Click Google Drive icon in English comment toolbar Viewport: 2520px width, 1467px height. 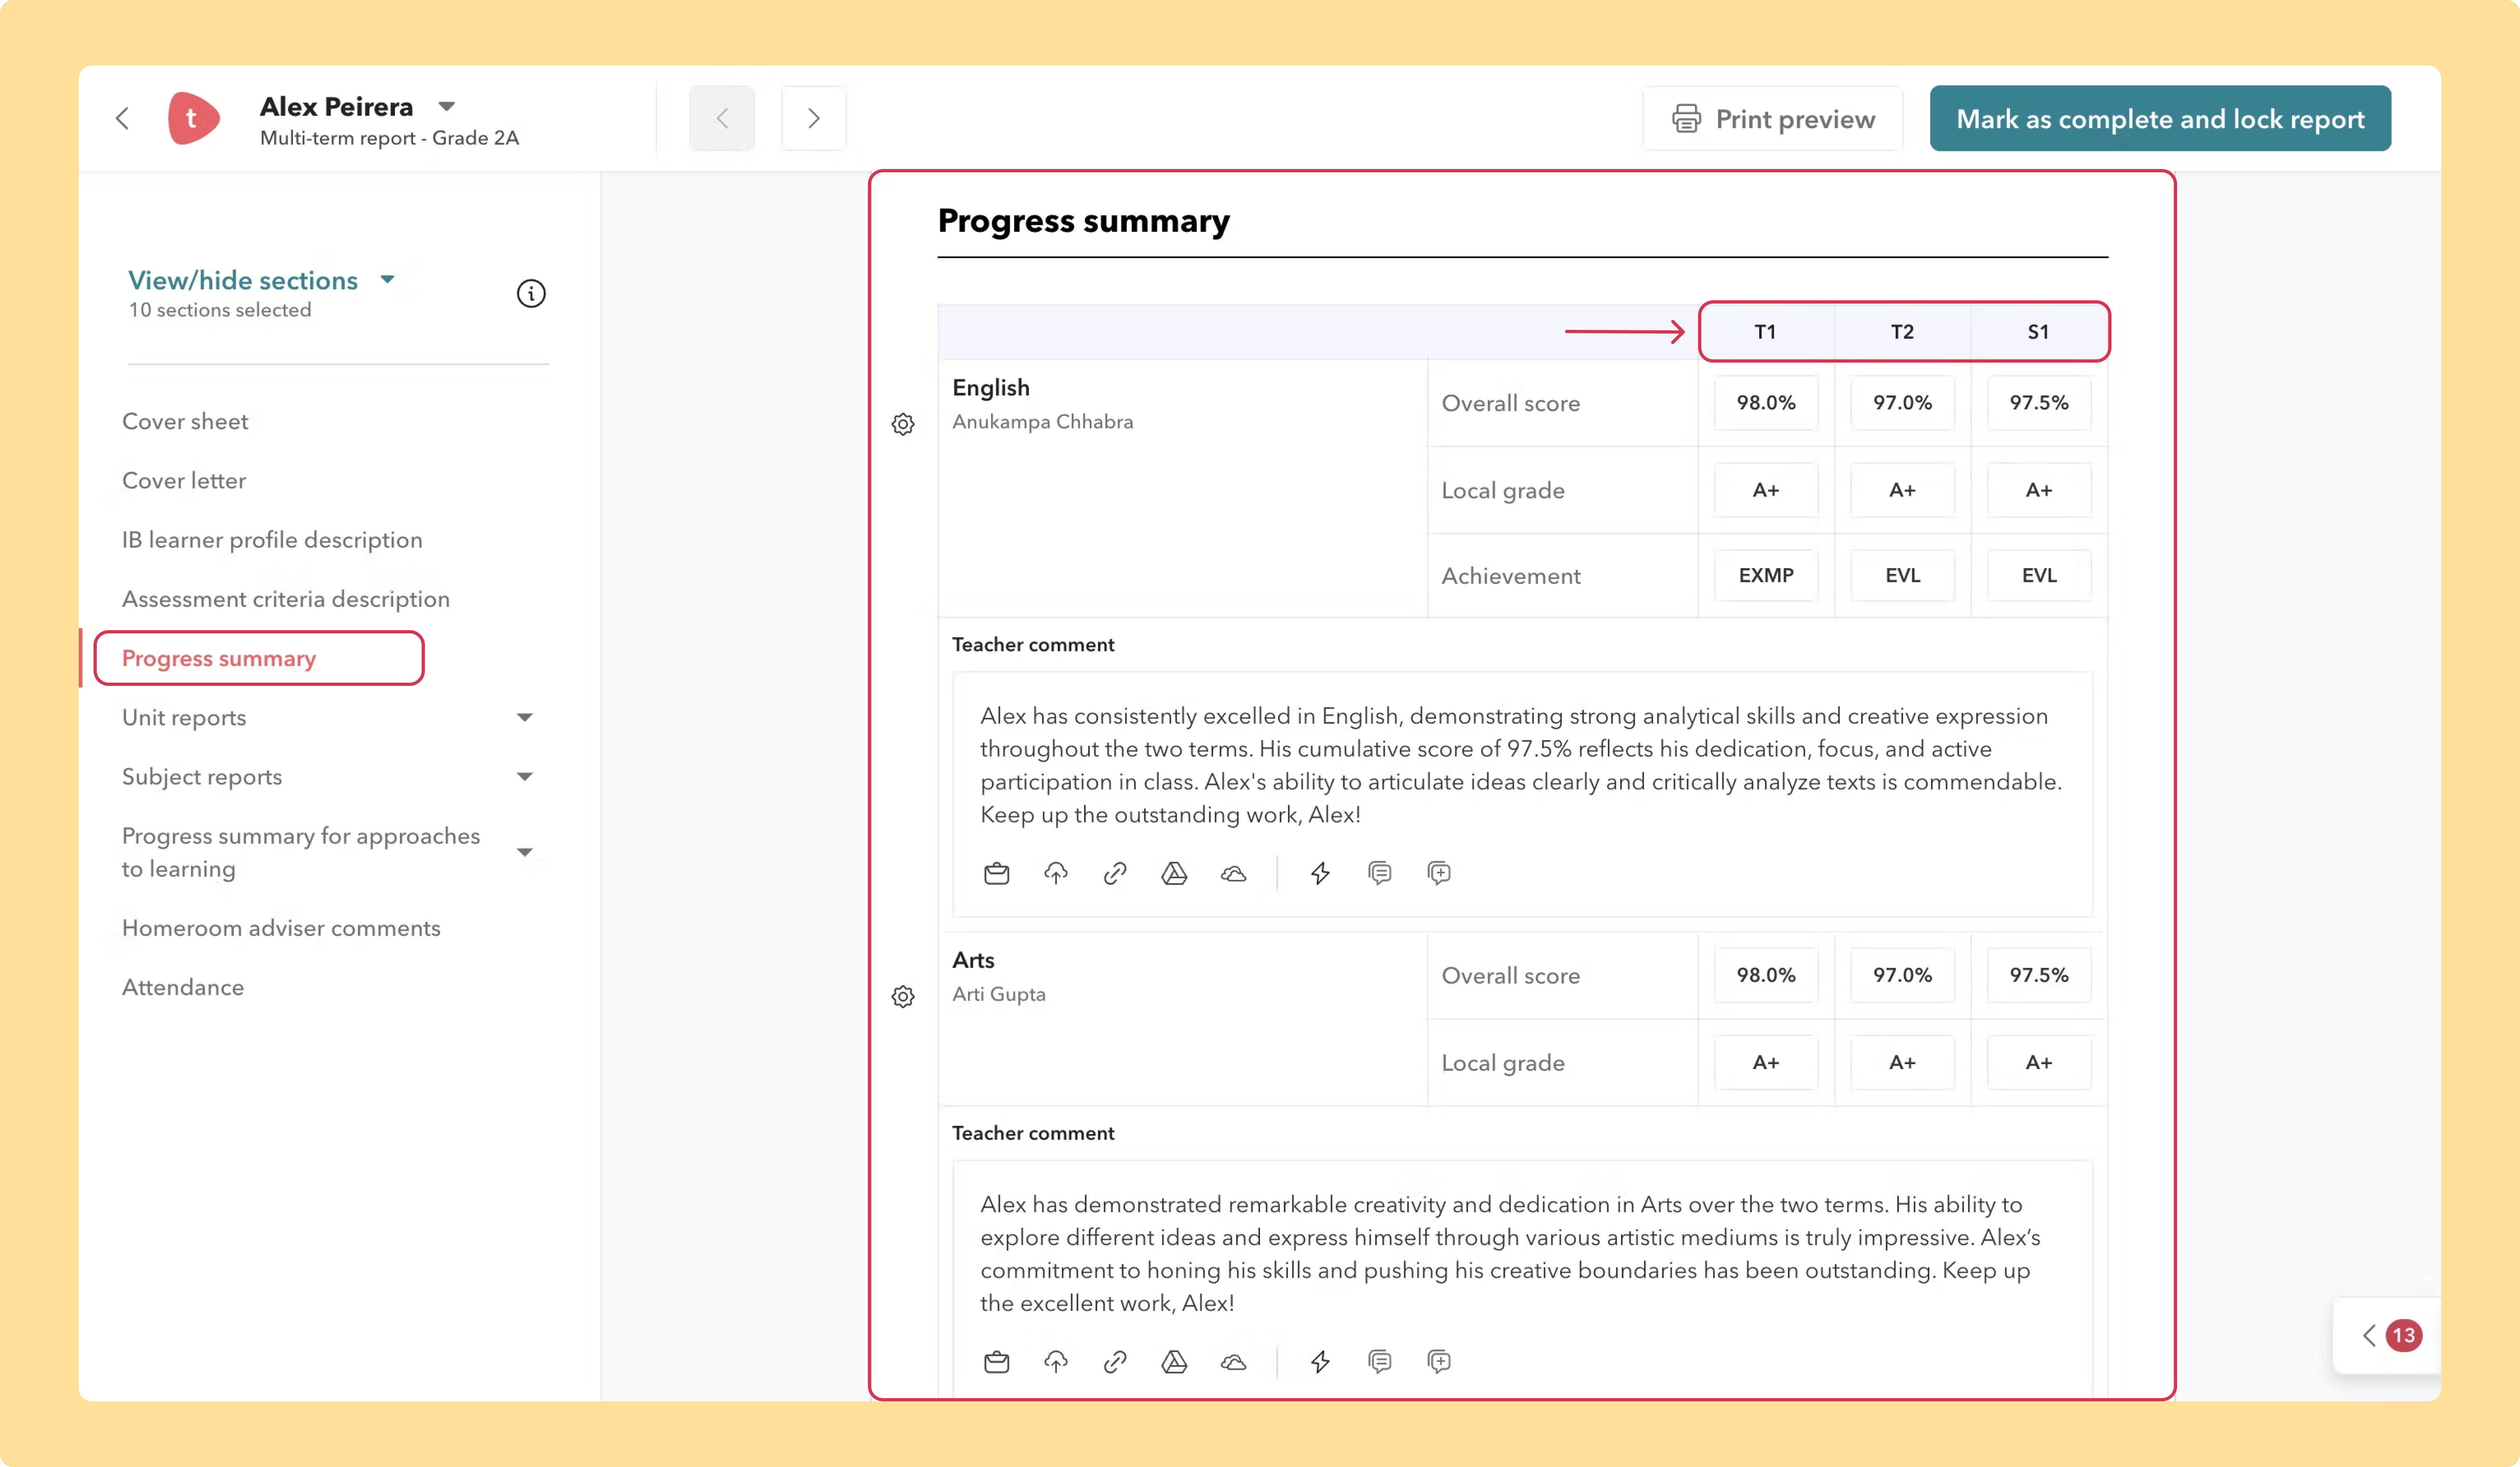point(1174,873)
